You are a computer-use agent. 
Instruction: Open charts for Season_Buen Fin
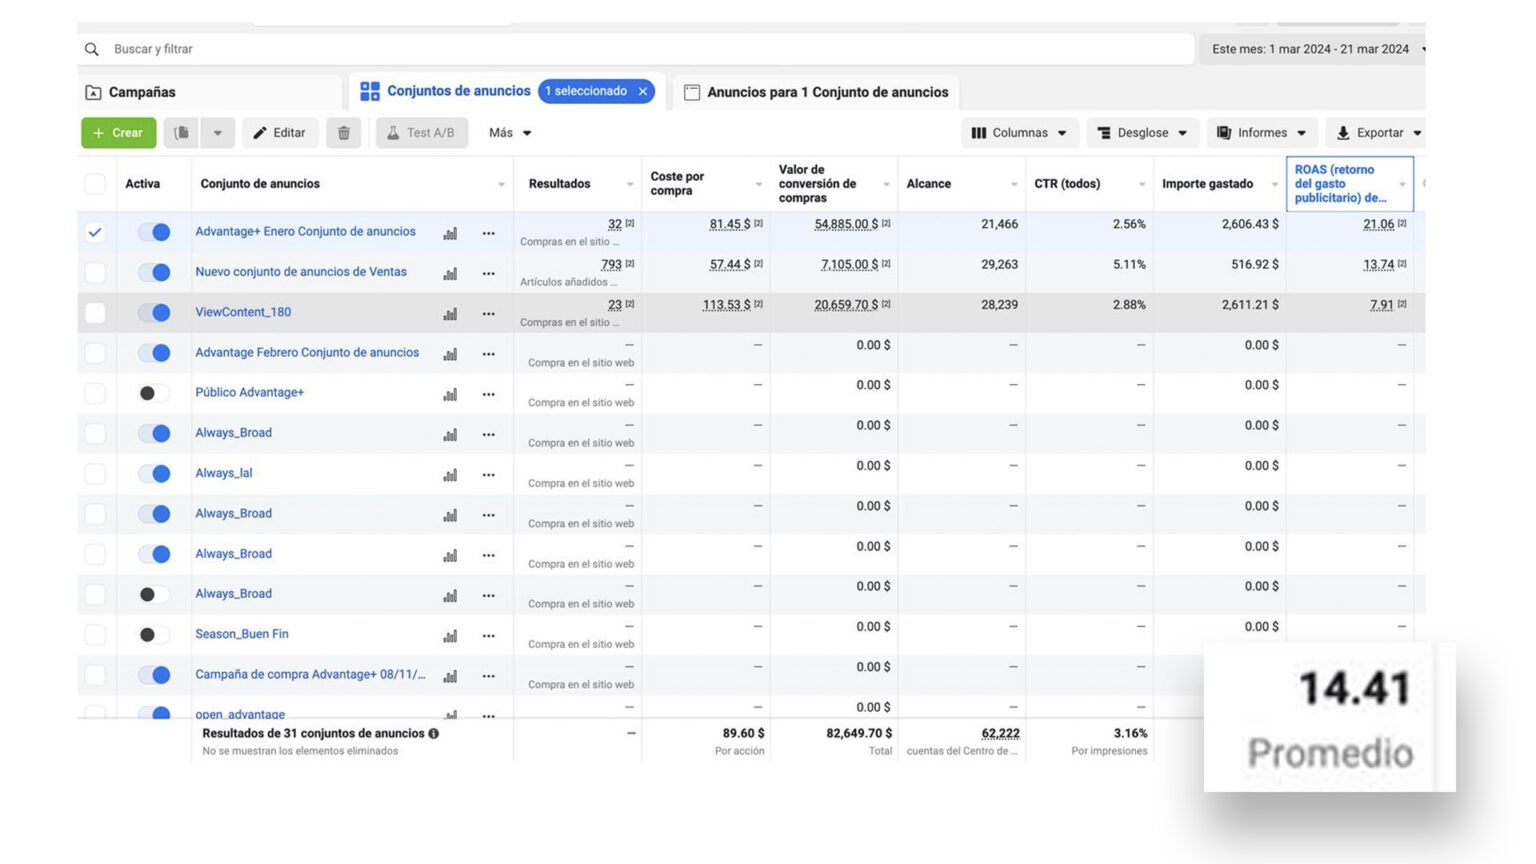pyautogui.click(x=450, y=636)
